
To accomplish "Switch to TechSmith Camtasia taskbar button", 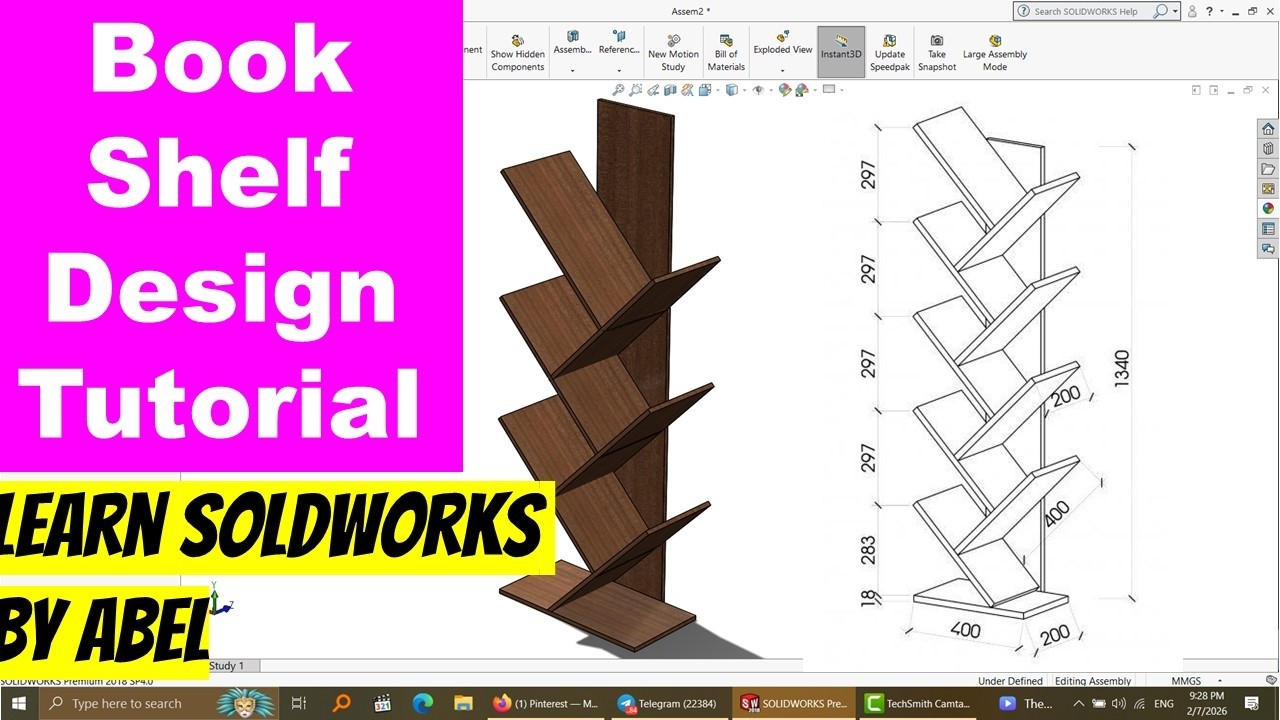I will pyautogui.click(x=917, y=704).
